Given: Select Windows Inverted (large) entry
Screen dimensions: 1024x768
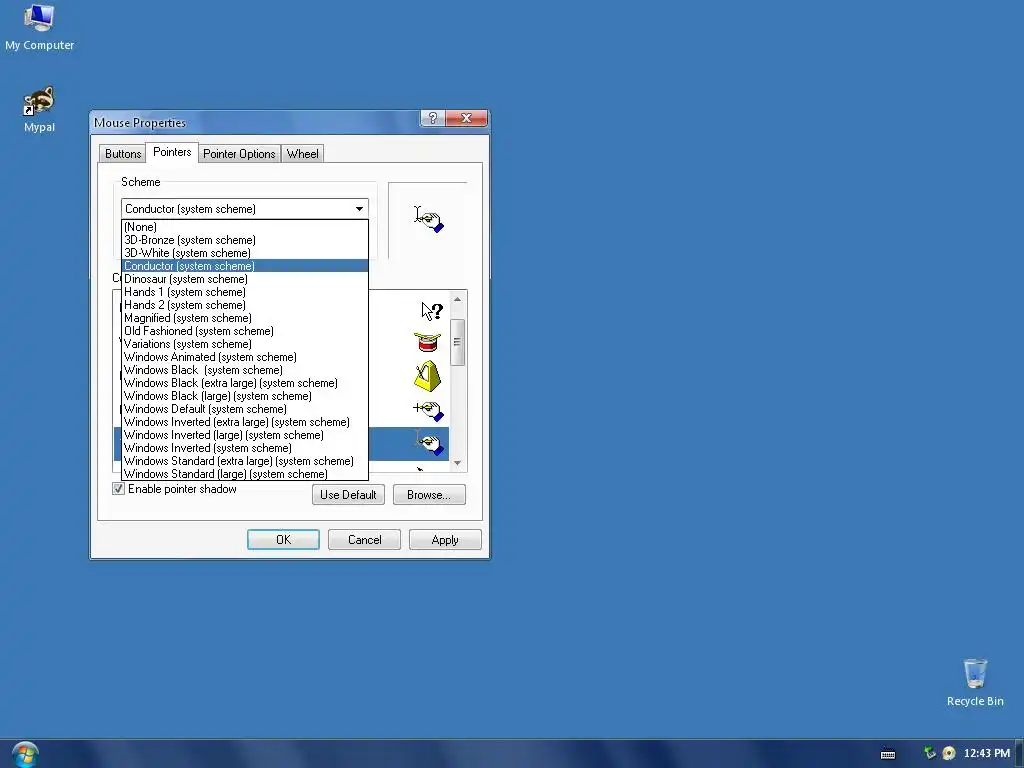Looking at the screenshot, I should click(245, 435).
